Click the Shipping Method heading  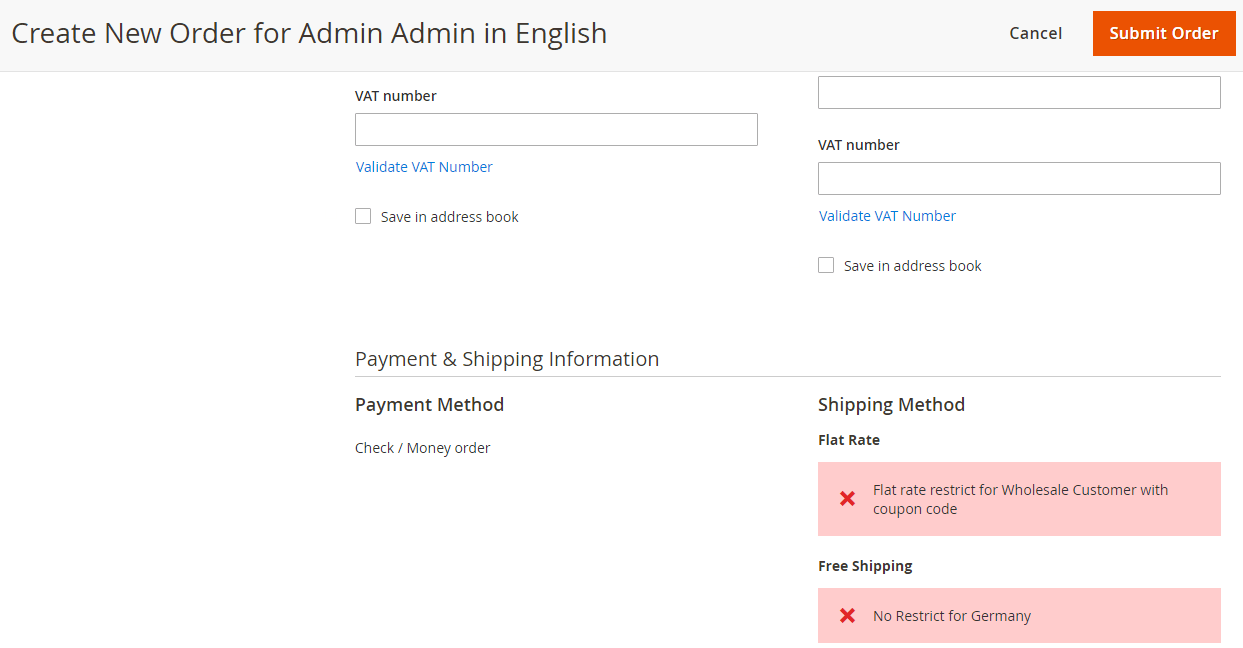pyautogui.click(x=891, y=405)
